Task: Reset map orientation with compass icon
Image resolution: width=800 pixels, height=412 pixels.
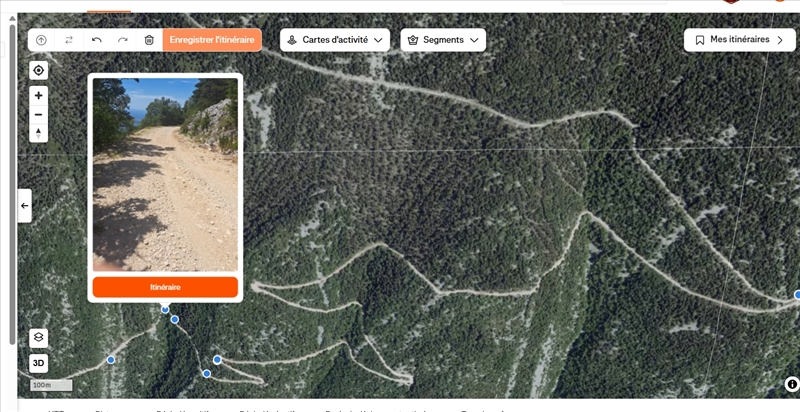Action: tap(38, 133)
